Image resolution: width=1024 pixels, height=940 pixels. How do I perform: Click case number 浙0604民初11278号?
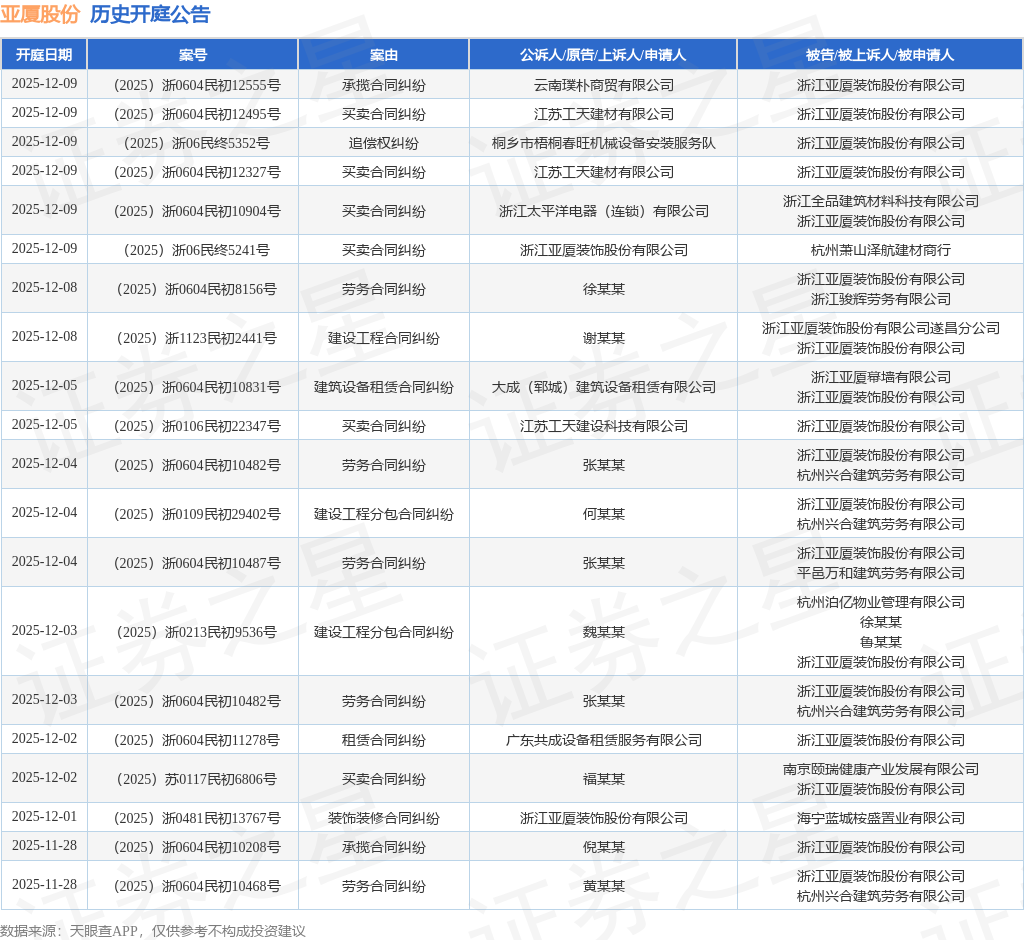pyautogui.click(x=197, y=740)
